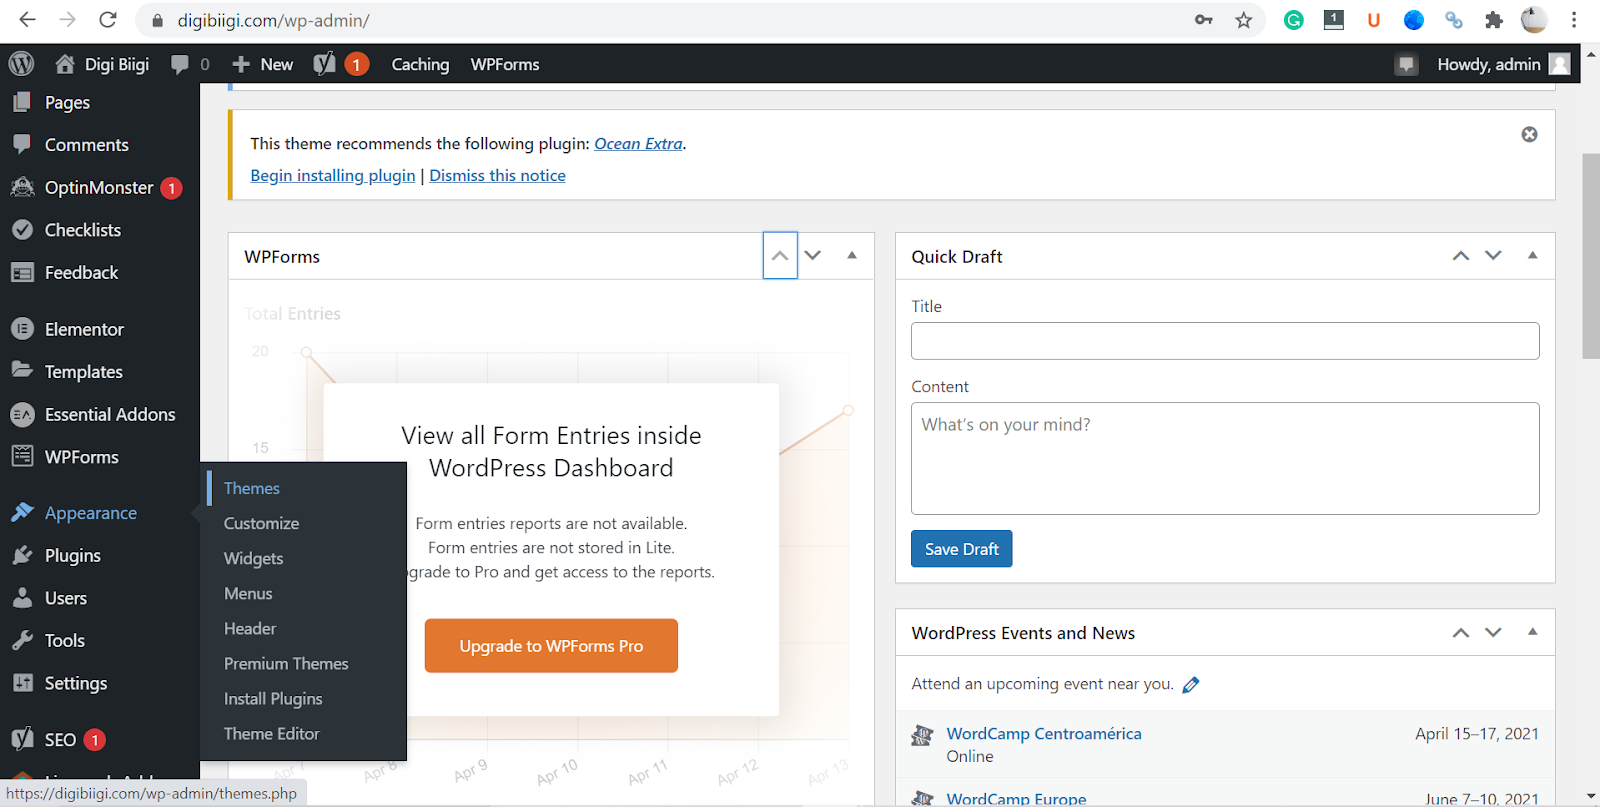Open Chrome extensions puzzle icon
Image resolution: width=1600 pixels, height=807 pixels.
pyautogui.click(x=1494, y=20)
